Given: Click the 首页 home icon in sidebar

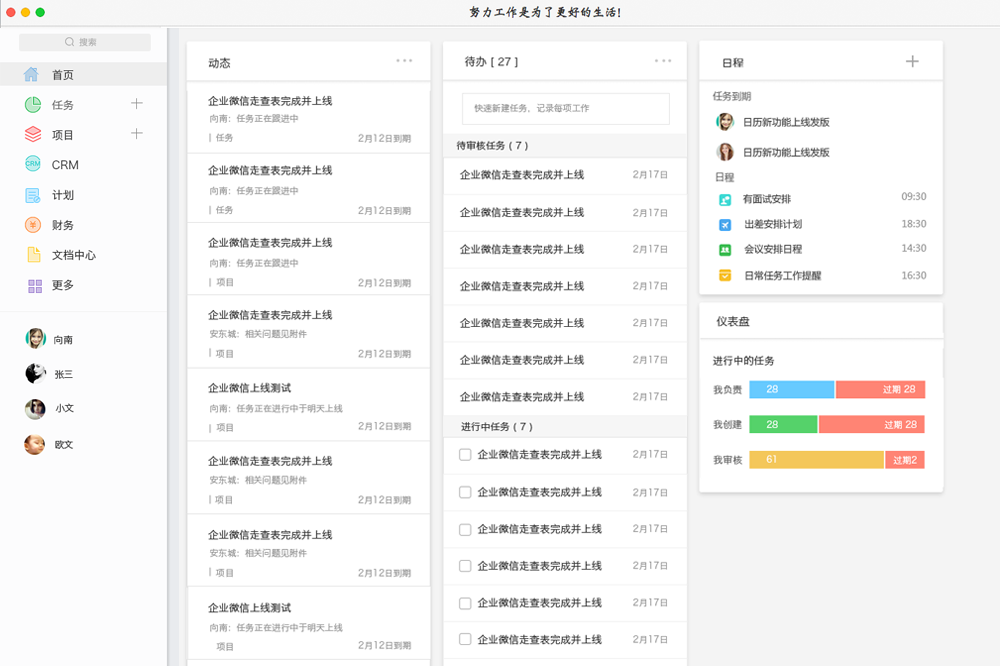Looking at the screenshot, I should point(32,74).
